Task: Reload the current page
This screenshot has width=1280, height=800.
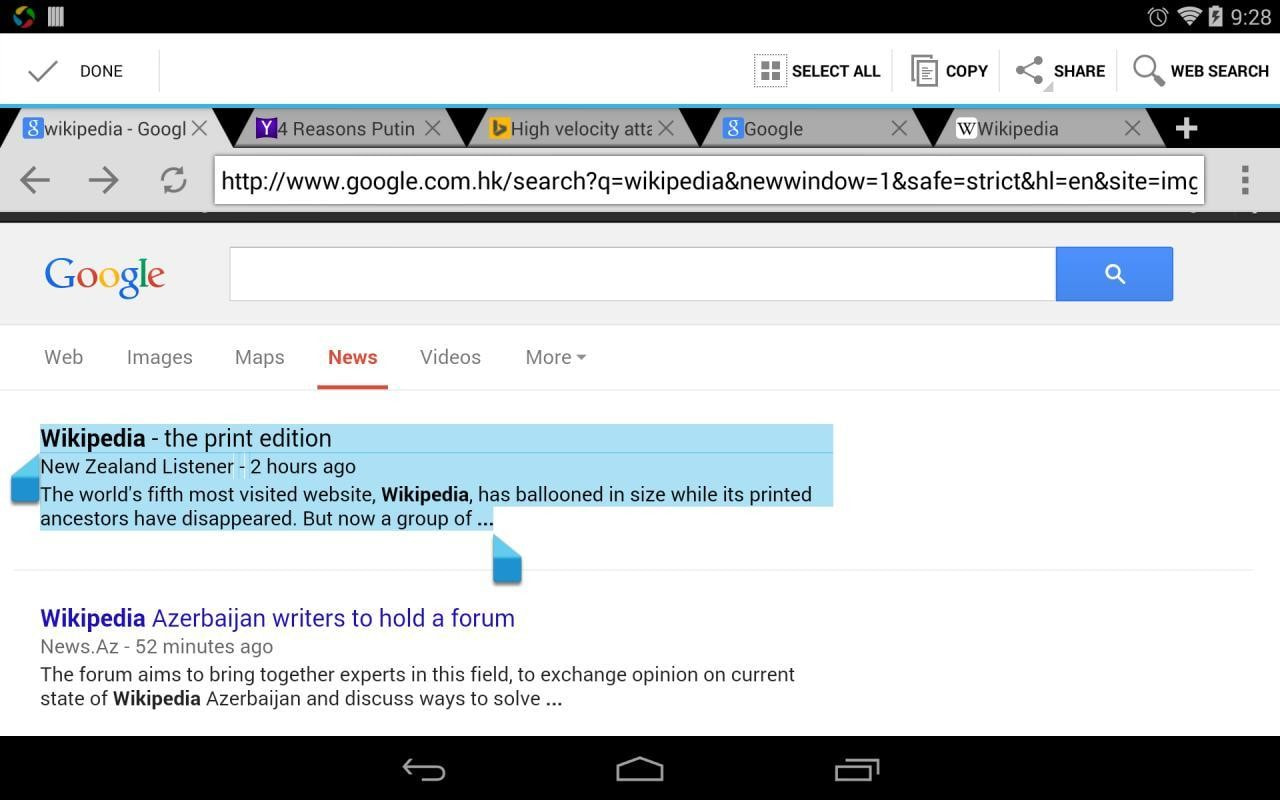Action: (173, 180)
